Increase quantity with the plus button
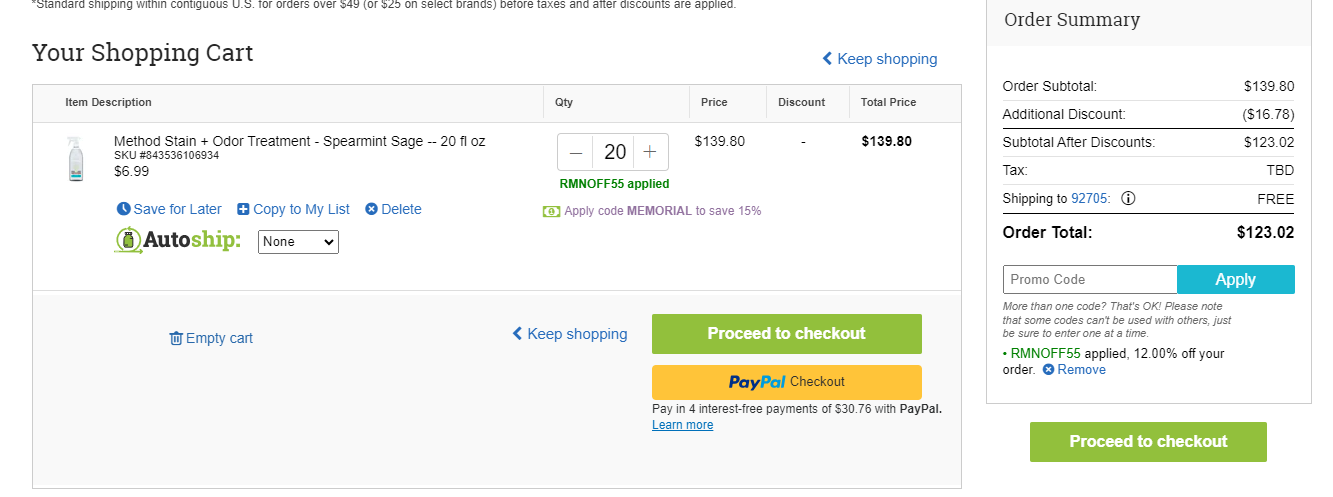 (x=650, y=152)
